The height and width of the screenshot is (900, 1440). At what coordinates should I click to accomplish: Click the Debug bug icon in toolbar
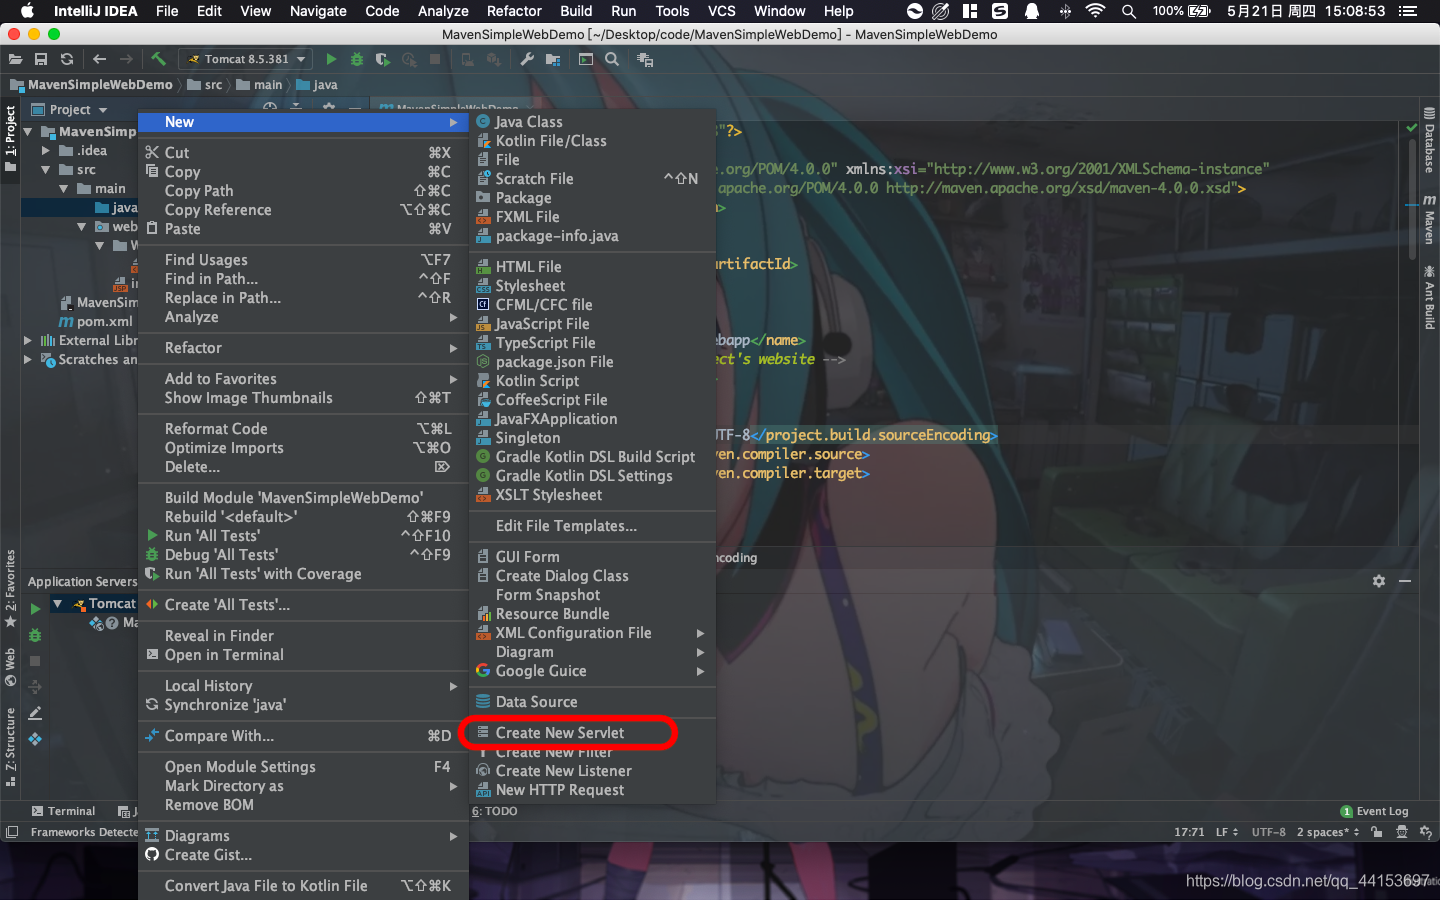click(357, 59)
